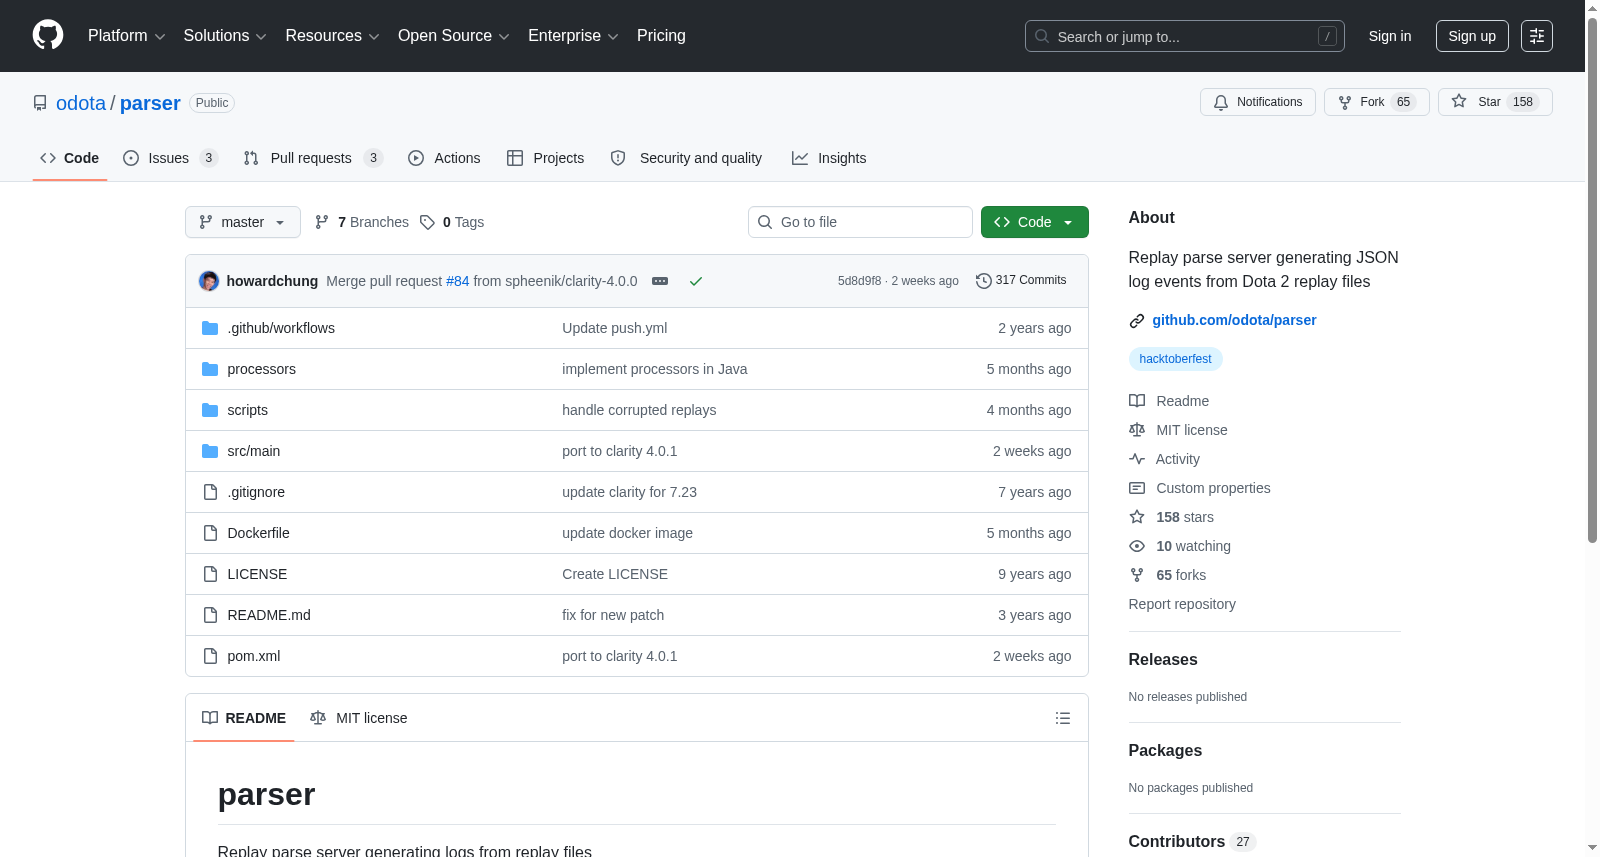Click the Go to file search box
This screenshot has height=857, width=1600.
(860, 222)
